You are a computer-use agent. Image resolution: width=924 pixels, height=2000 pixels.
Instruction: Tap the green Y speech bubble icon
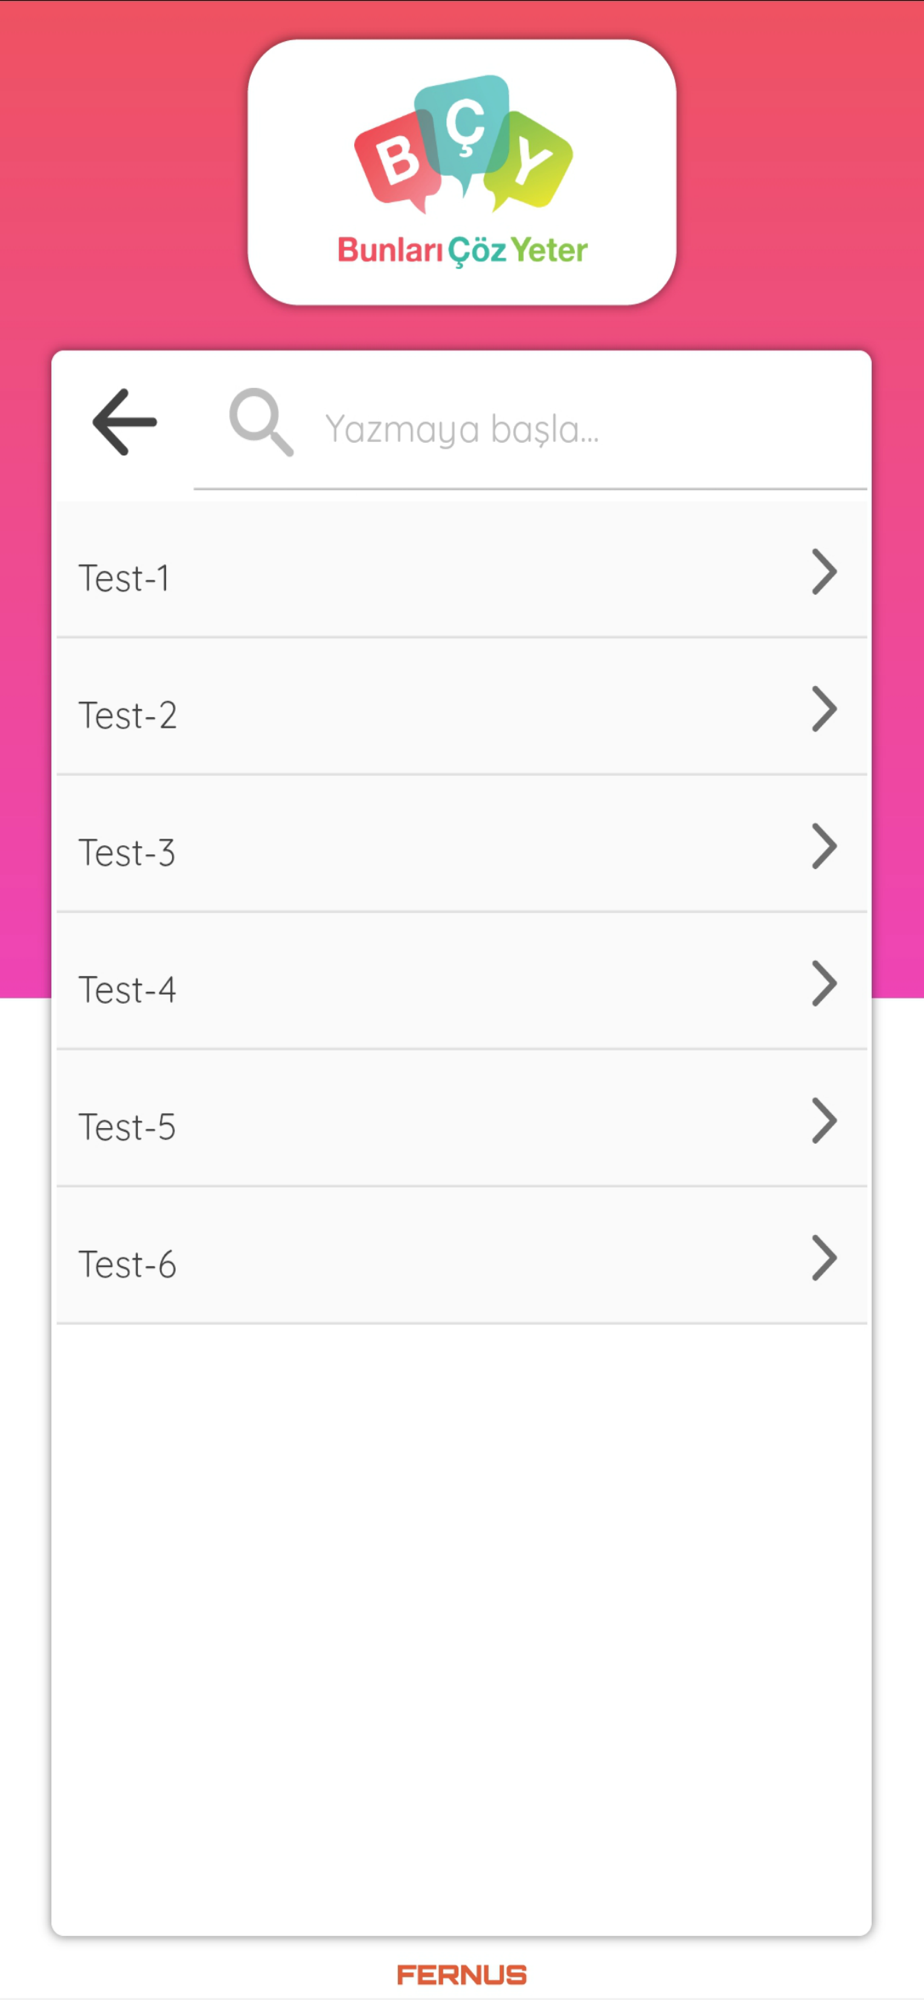(530, 162)
